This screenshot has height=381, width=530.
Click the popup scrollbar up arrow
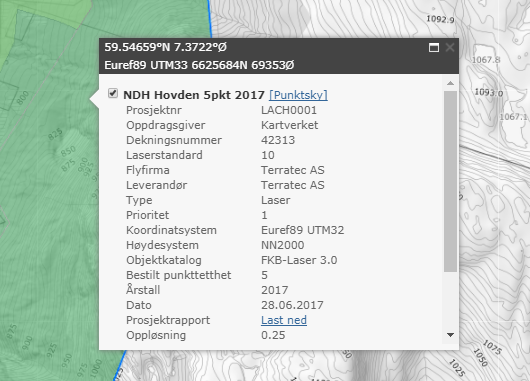pyautogui.click(x=450, y=83)
